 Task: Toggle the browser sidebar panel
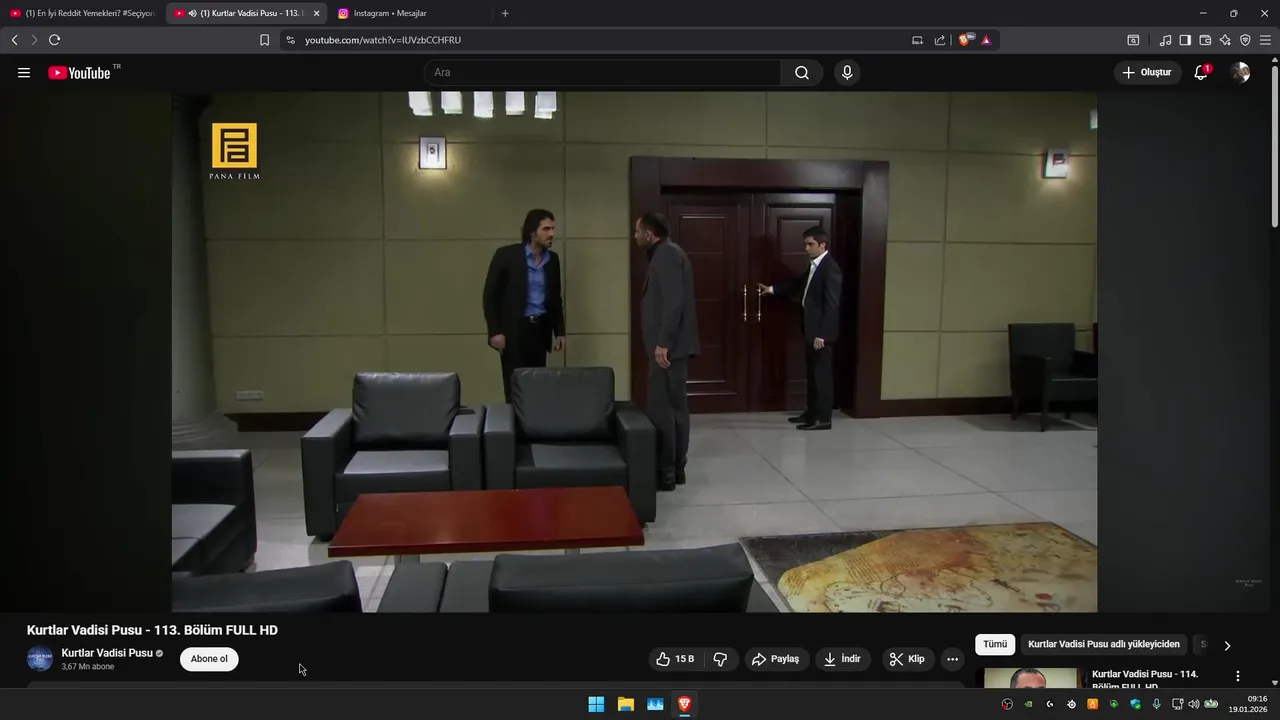1185,40
